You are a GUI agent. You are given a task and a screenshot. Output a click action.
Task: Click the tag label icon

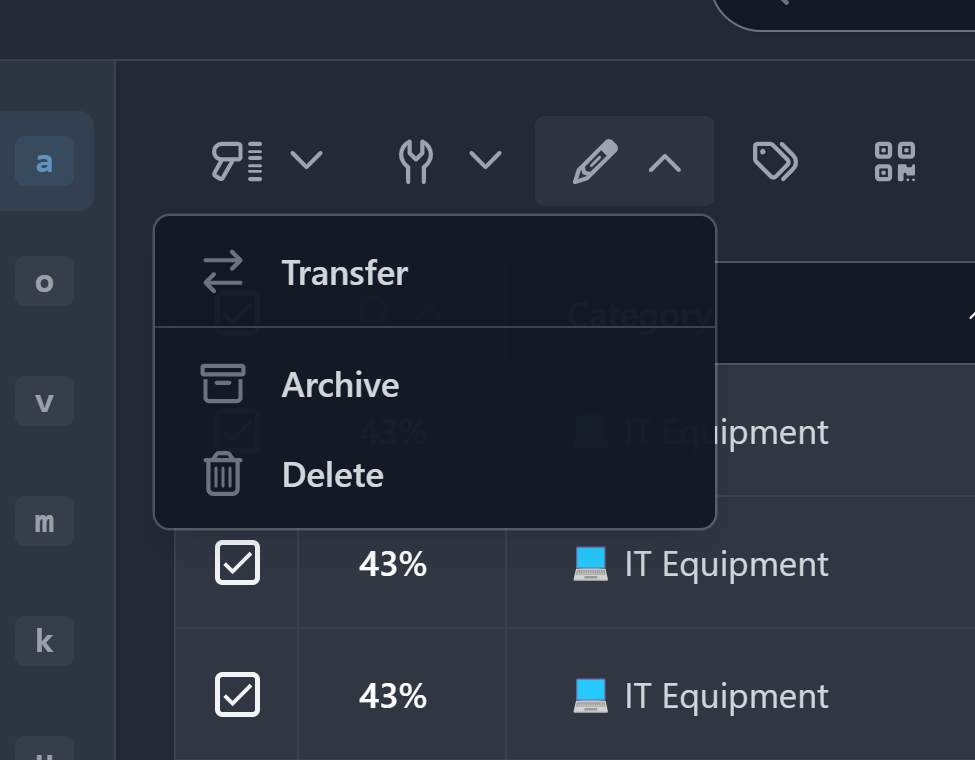coord(775,161)
